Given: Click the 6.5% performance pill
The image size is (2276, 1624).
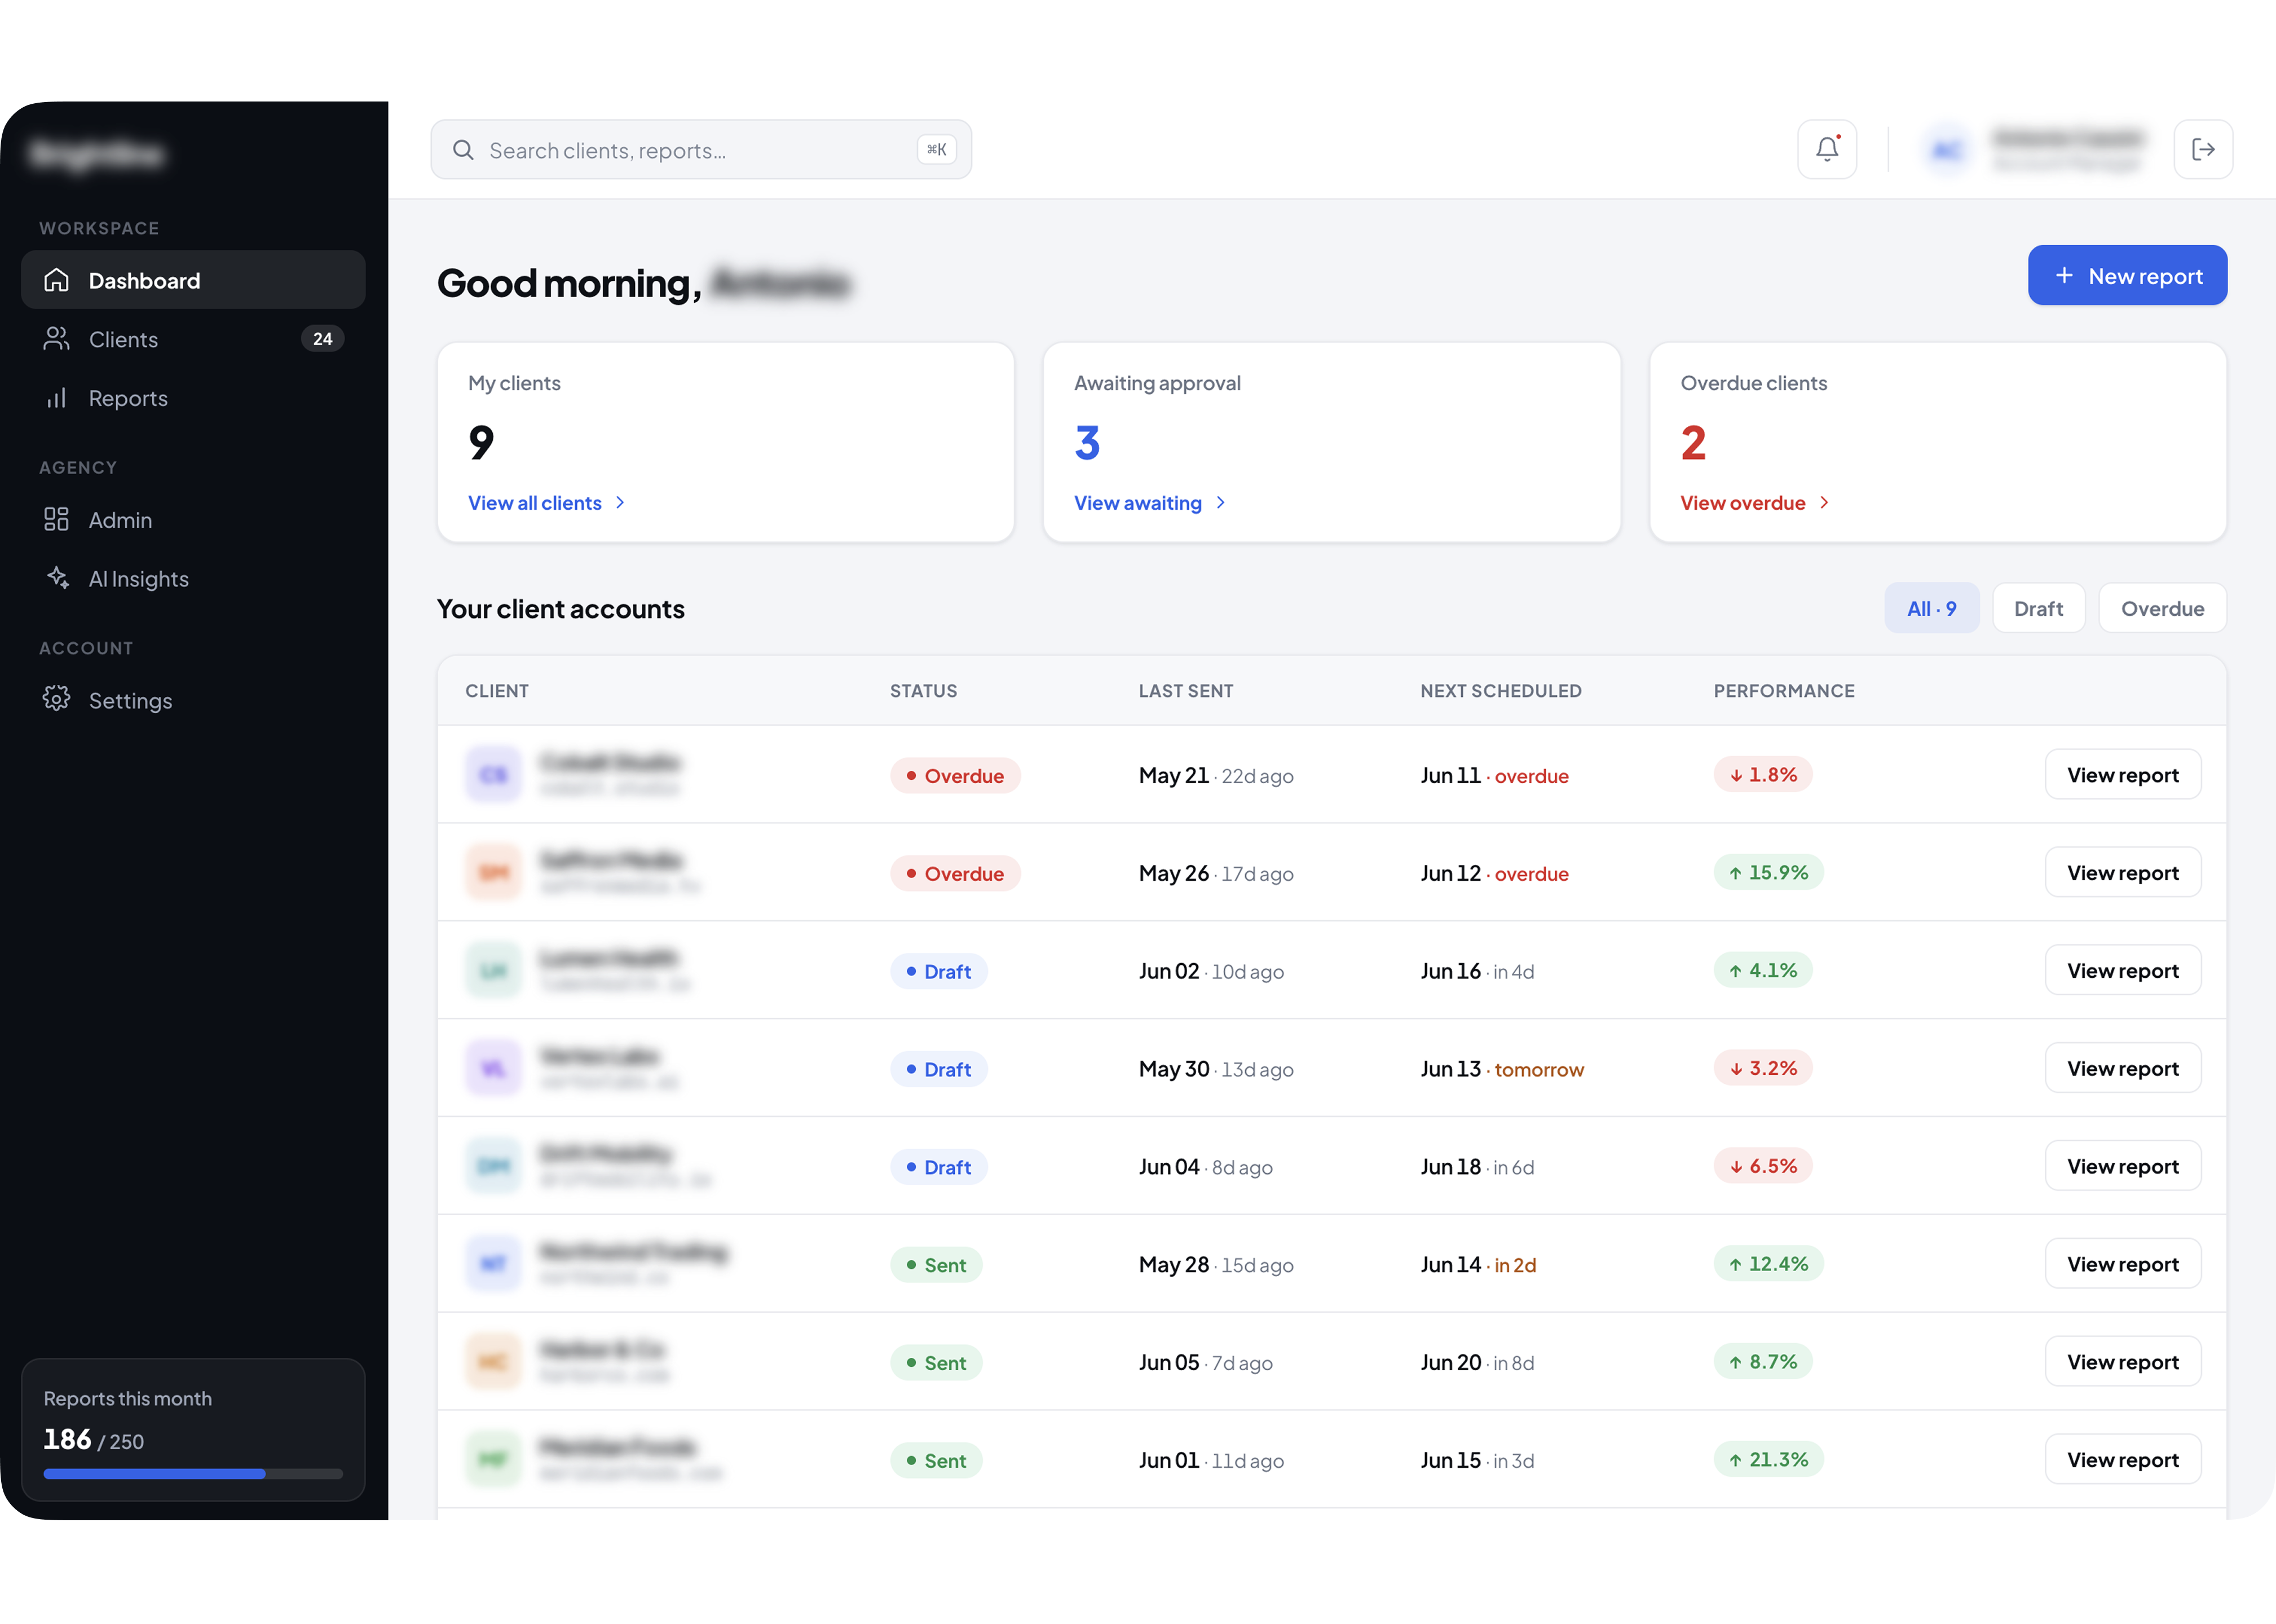Looking at the screenshot, I should (x=1763, y=1166).
